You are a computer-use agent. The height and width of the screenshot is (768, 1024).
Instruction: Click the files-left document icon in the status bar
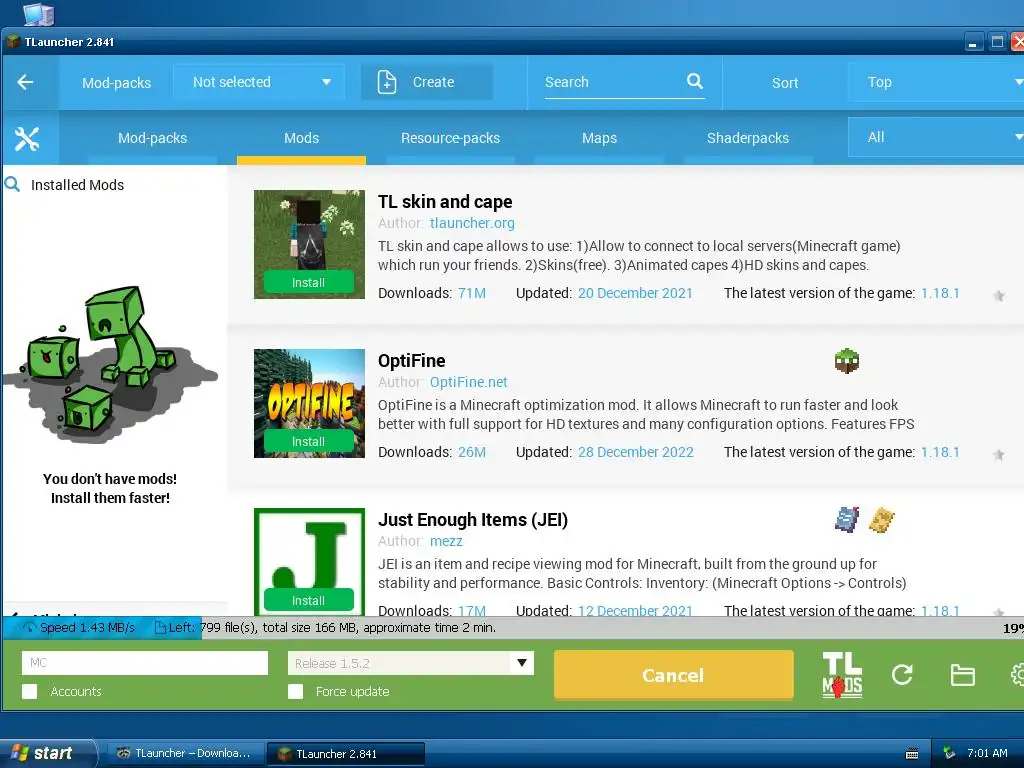point(160,628)
